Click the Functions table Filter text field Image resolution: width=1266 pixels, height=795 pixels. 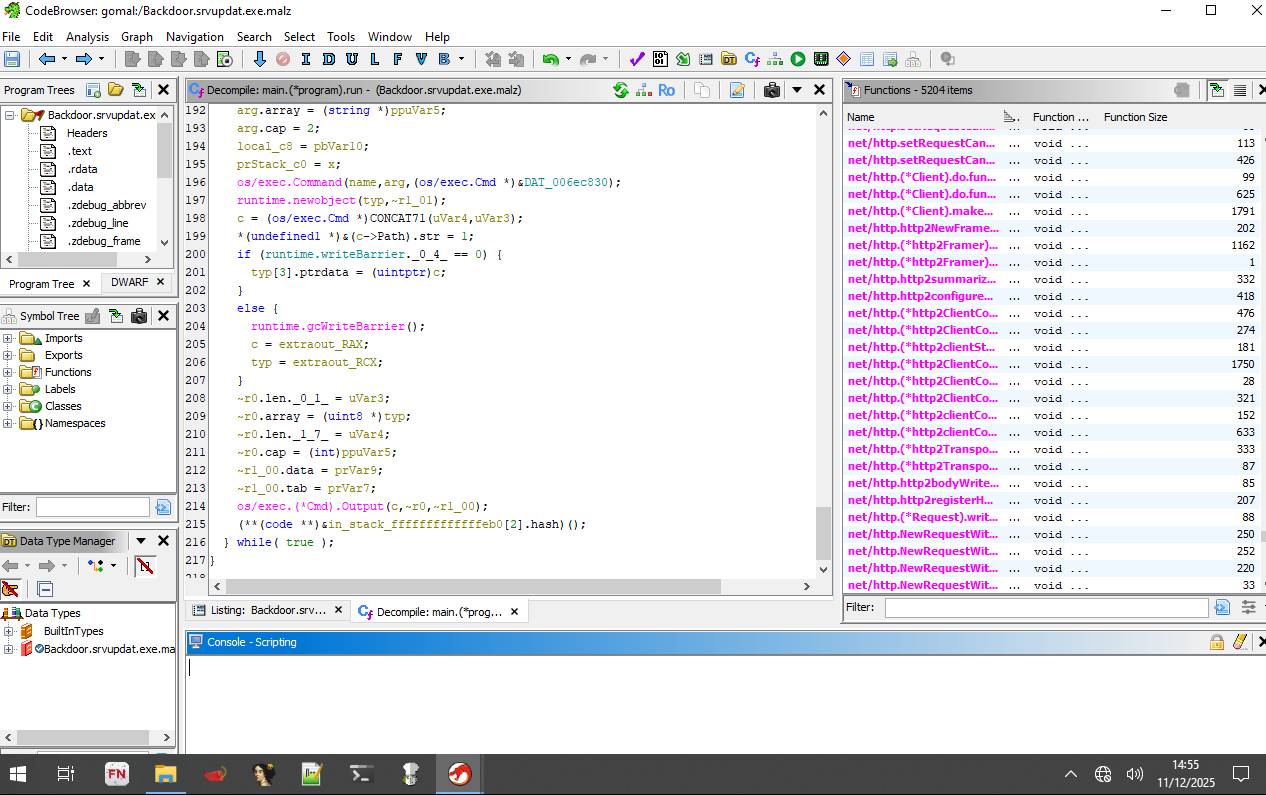click(x=1045, y=607)
